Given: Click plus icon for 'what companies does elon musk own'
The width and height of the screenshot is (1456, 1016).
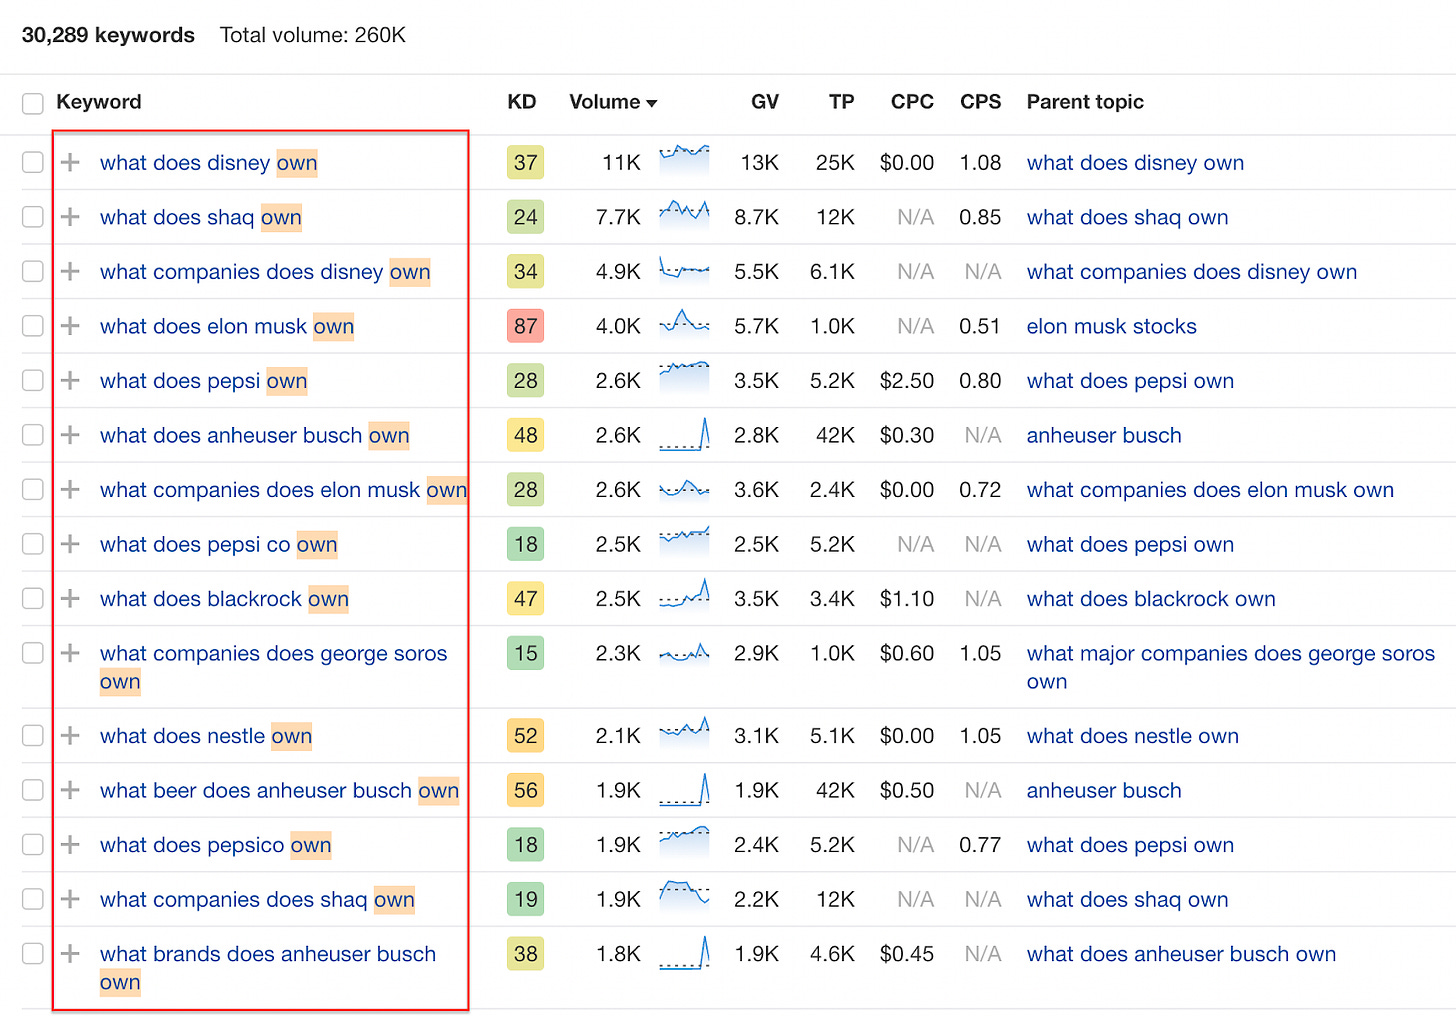Looking at the screenshot, I should click(x=70, y=489).
